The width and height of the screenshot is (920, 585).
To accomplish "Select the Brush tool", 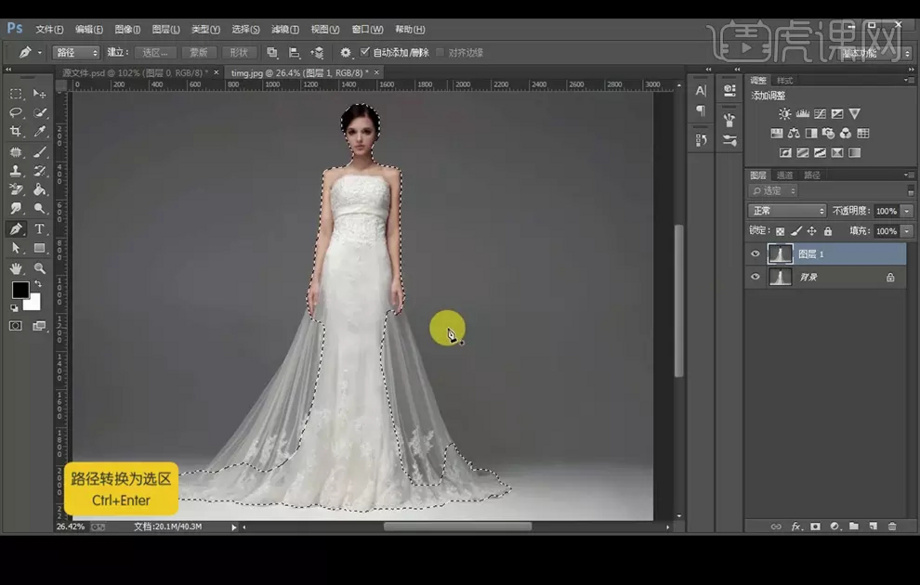I will (x=39, y=152).
